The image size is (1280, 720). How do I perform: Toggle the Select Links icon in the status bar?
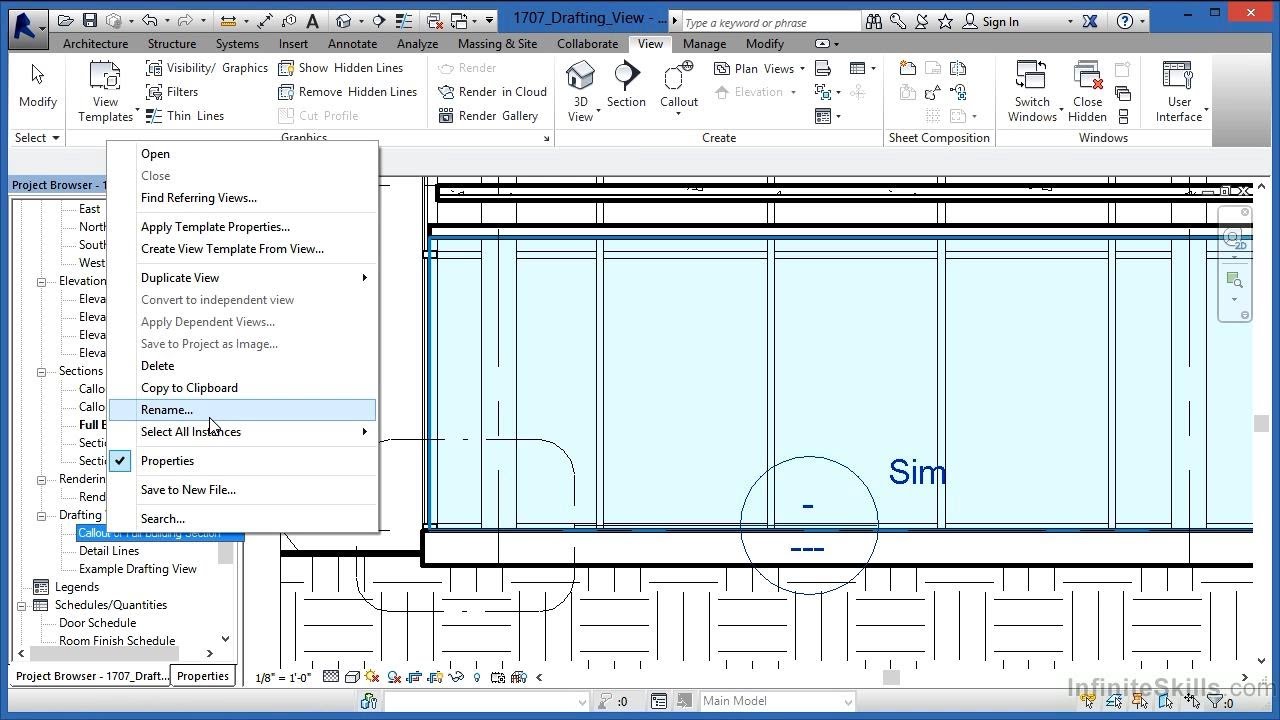pos(1087,701)
